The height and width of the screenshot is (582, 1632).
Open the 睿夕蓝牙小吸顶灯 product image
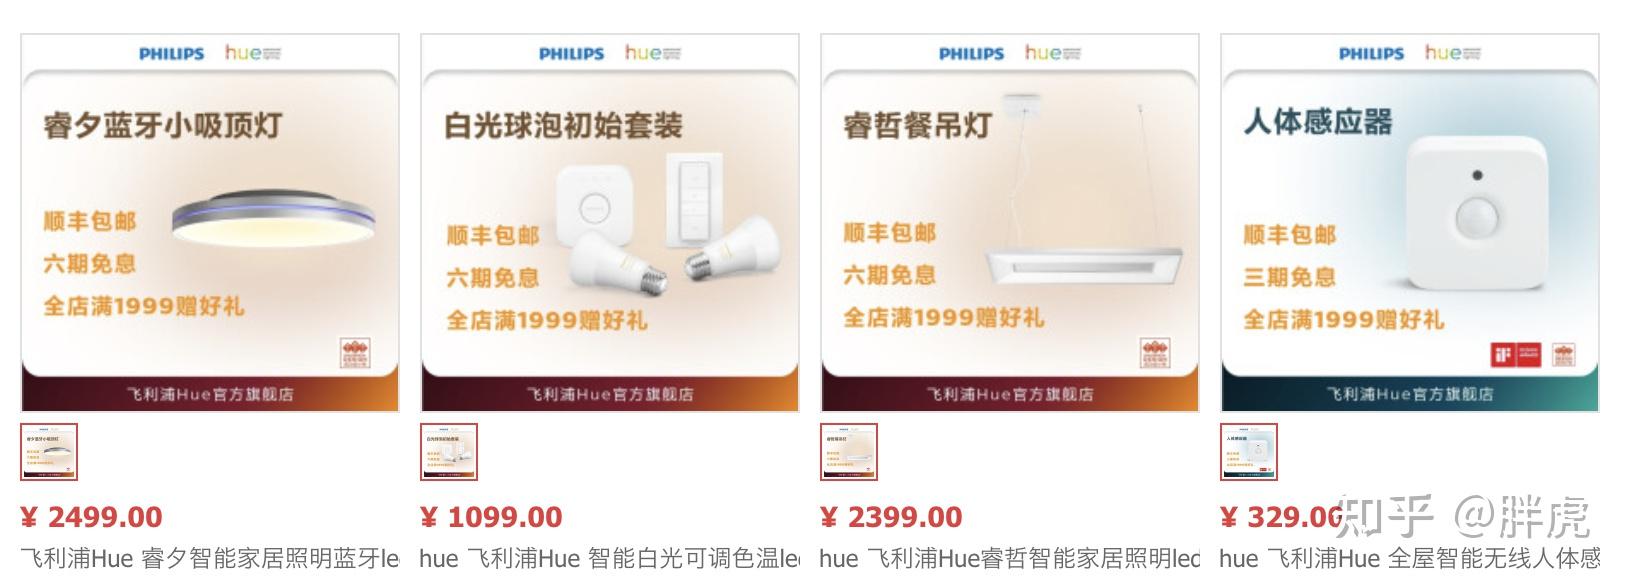coord(210,223)
